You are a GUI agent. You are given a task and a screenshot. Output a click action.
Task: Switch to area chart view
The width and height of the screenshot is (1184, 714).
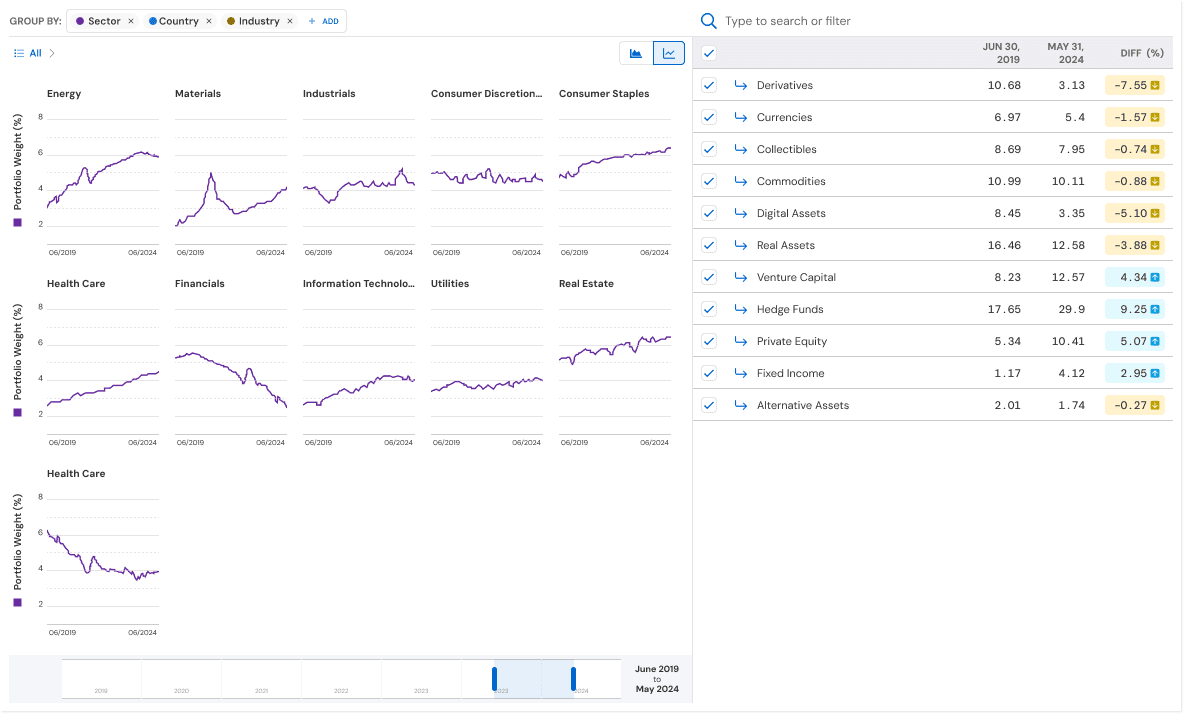[x=636, y=53]
